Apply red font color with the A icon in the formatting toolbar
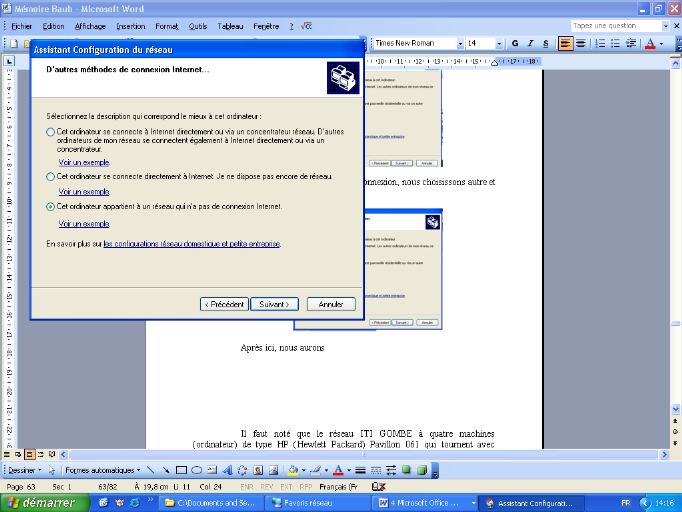Screen dimensions: 682x512 [x=650, y=43]
